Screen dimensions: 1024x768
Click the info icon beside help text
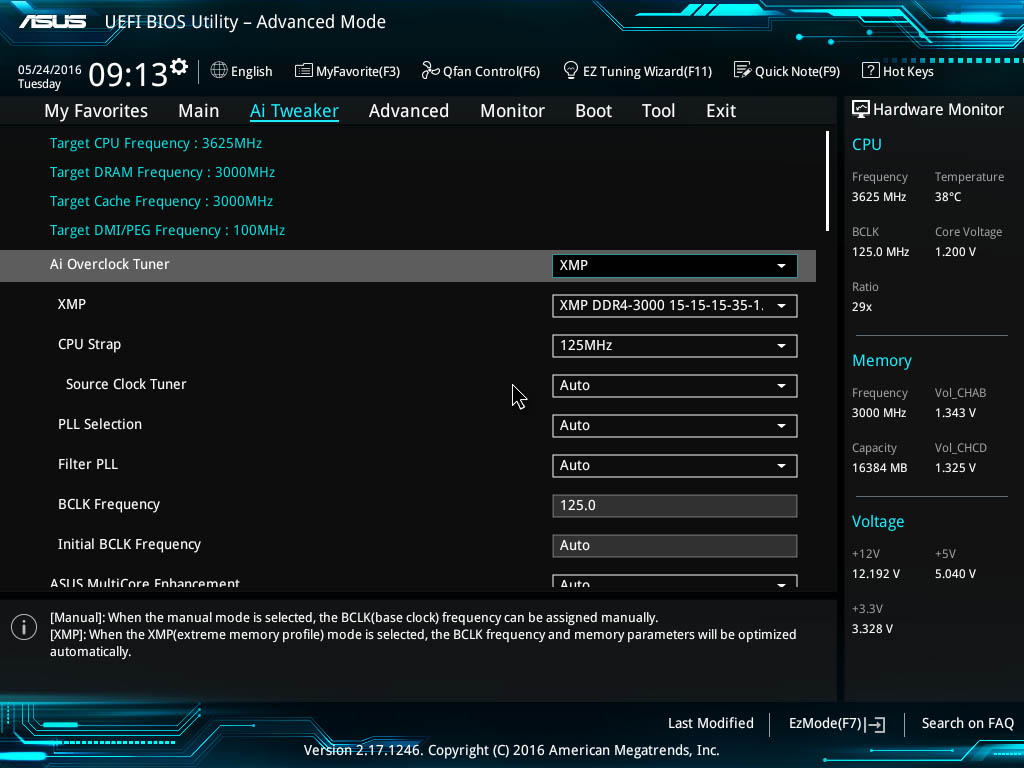point(24,627)
